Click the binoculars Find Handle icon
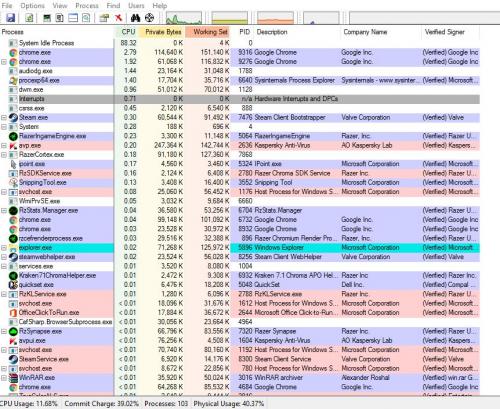Viewport: 500px width, 409px height. [x=135, y=18]
